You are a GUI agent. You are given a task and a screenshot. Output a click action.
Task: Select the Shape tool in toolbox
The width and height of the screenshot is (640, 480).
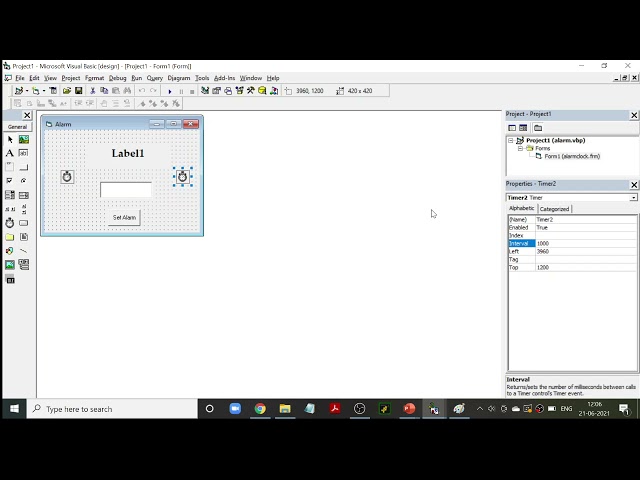[10, 251]
